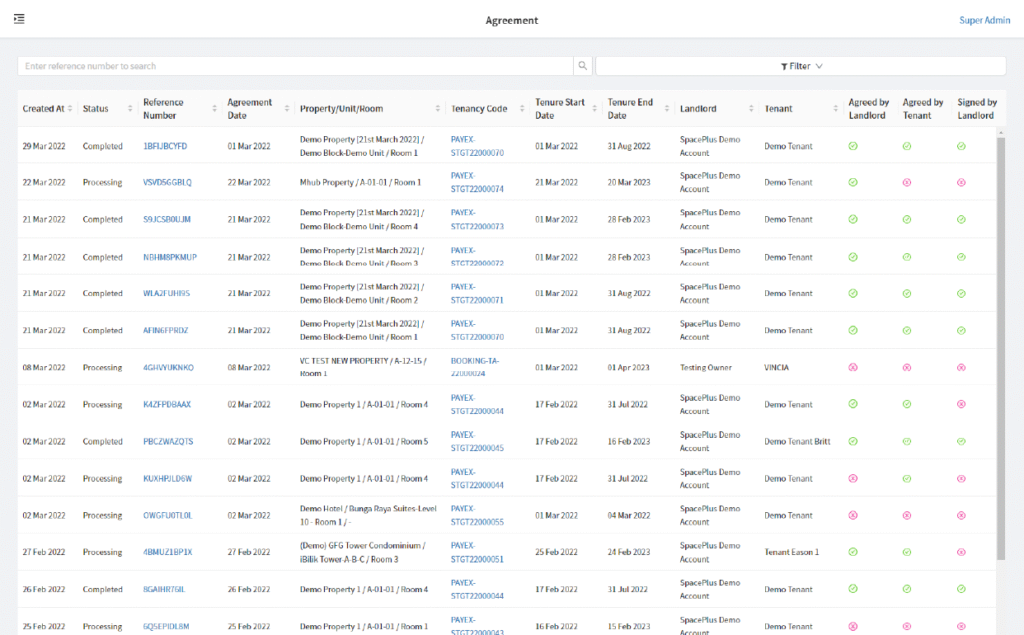This screenshot has width=1024, height=635.
Task: Open reference number S9JCSB0UJM link
Action: pos(167,220)
